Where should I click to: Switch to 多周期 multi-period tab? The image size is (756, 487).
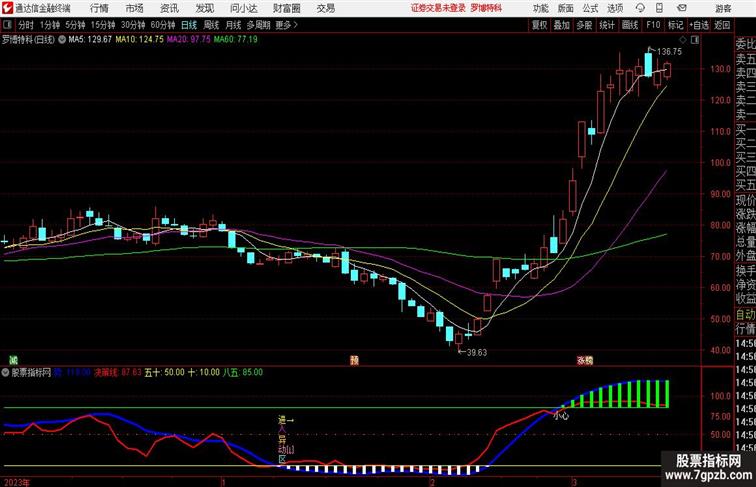258,25
